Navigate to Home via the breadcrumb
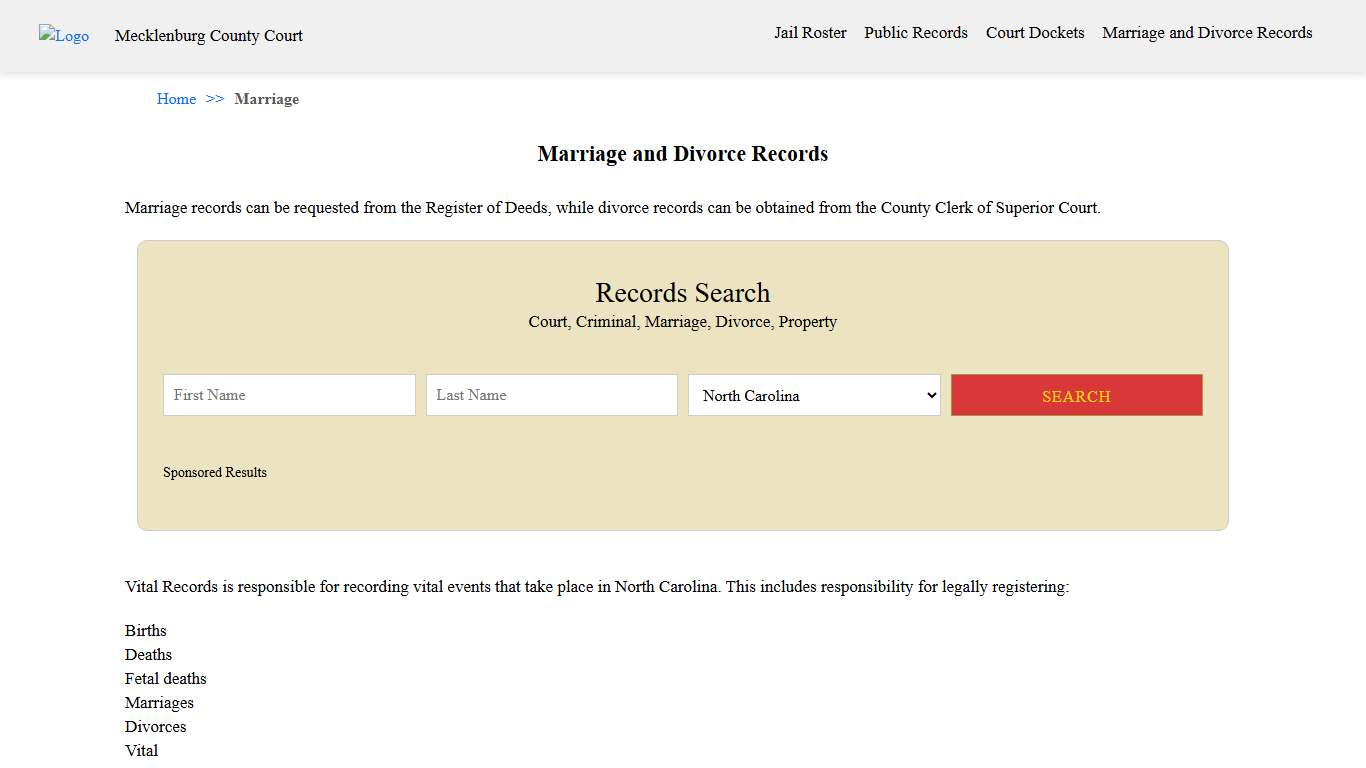Screen dimensions: 1366x768 click(x=176, y=99)
